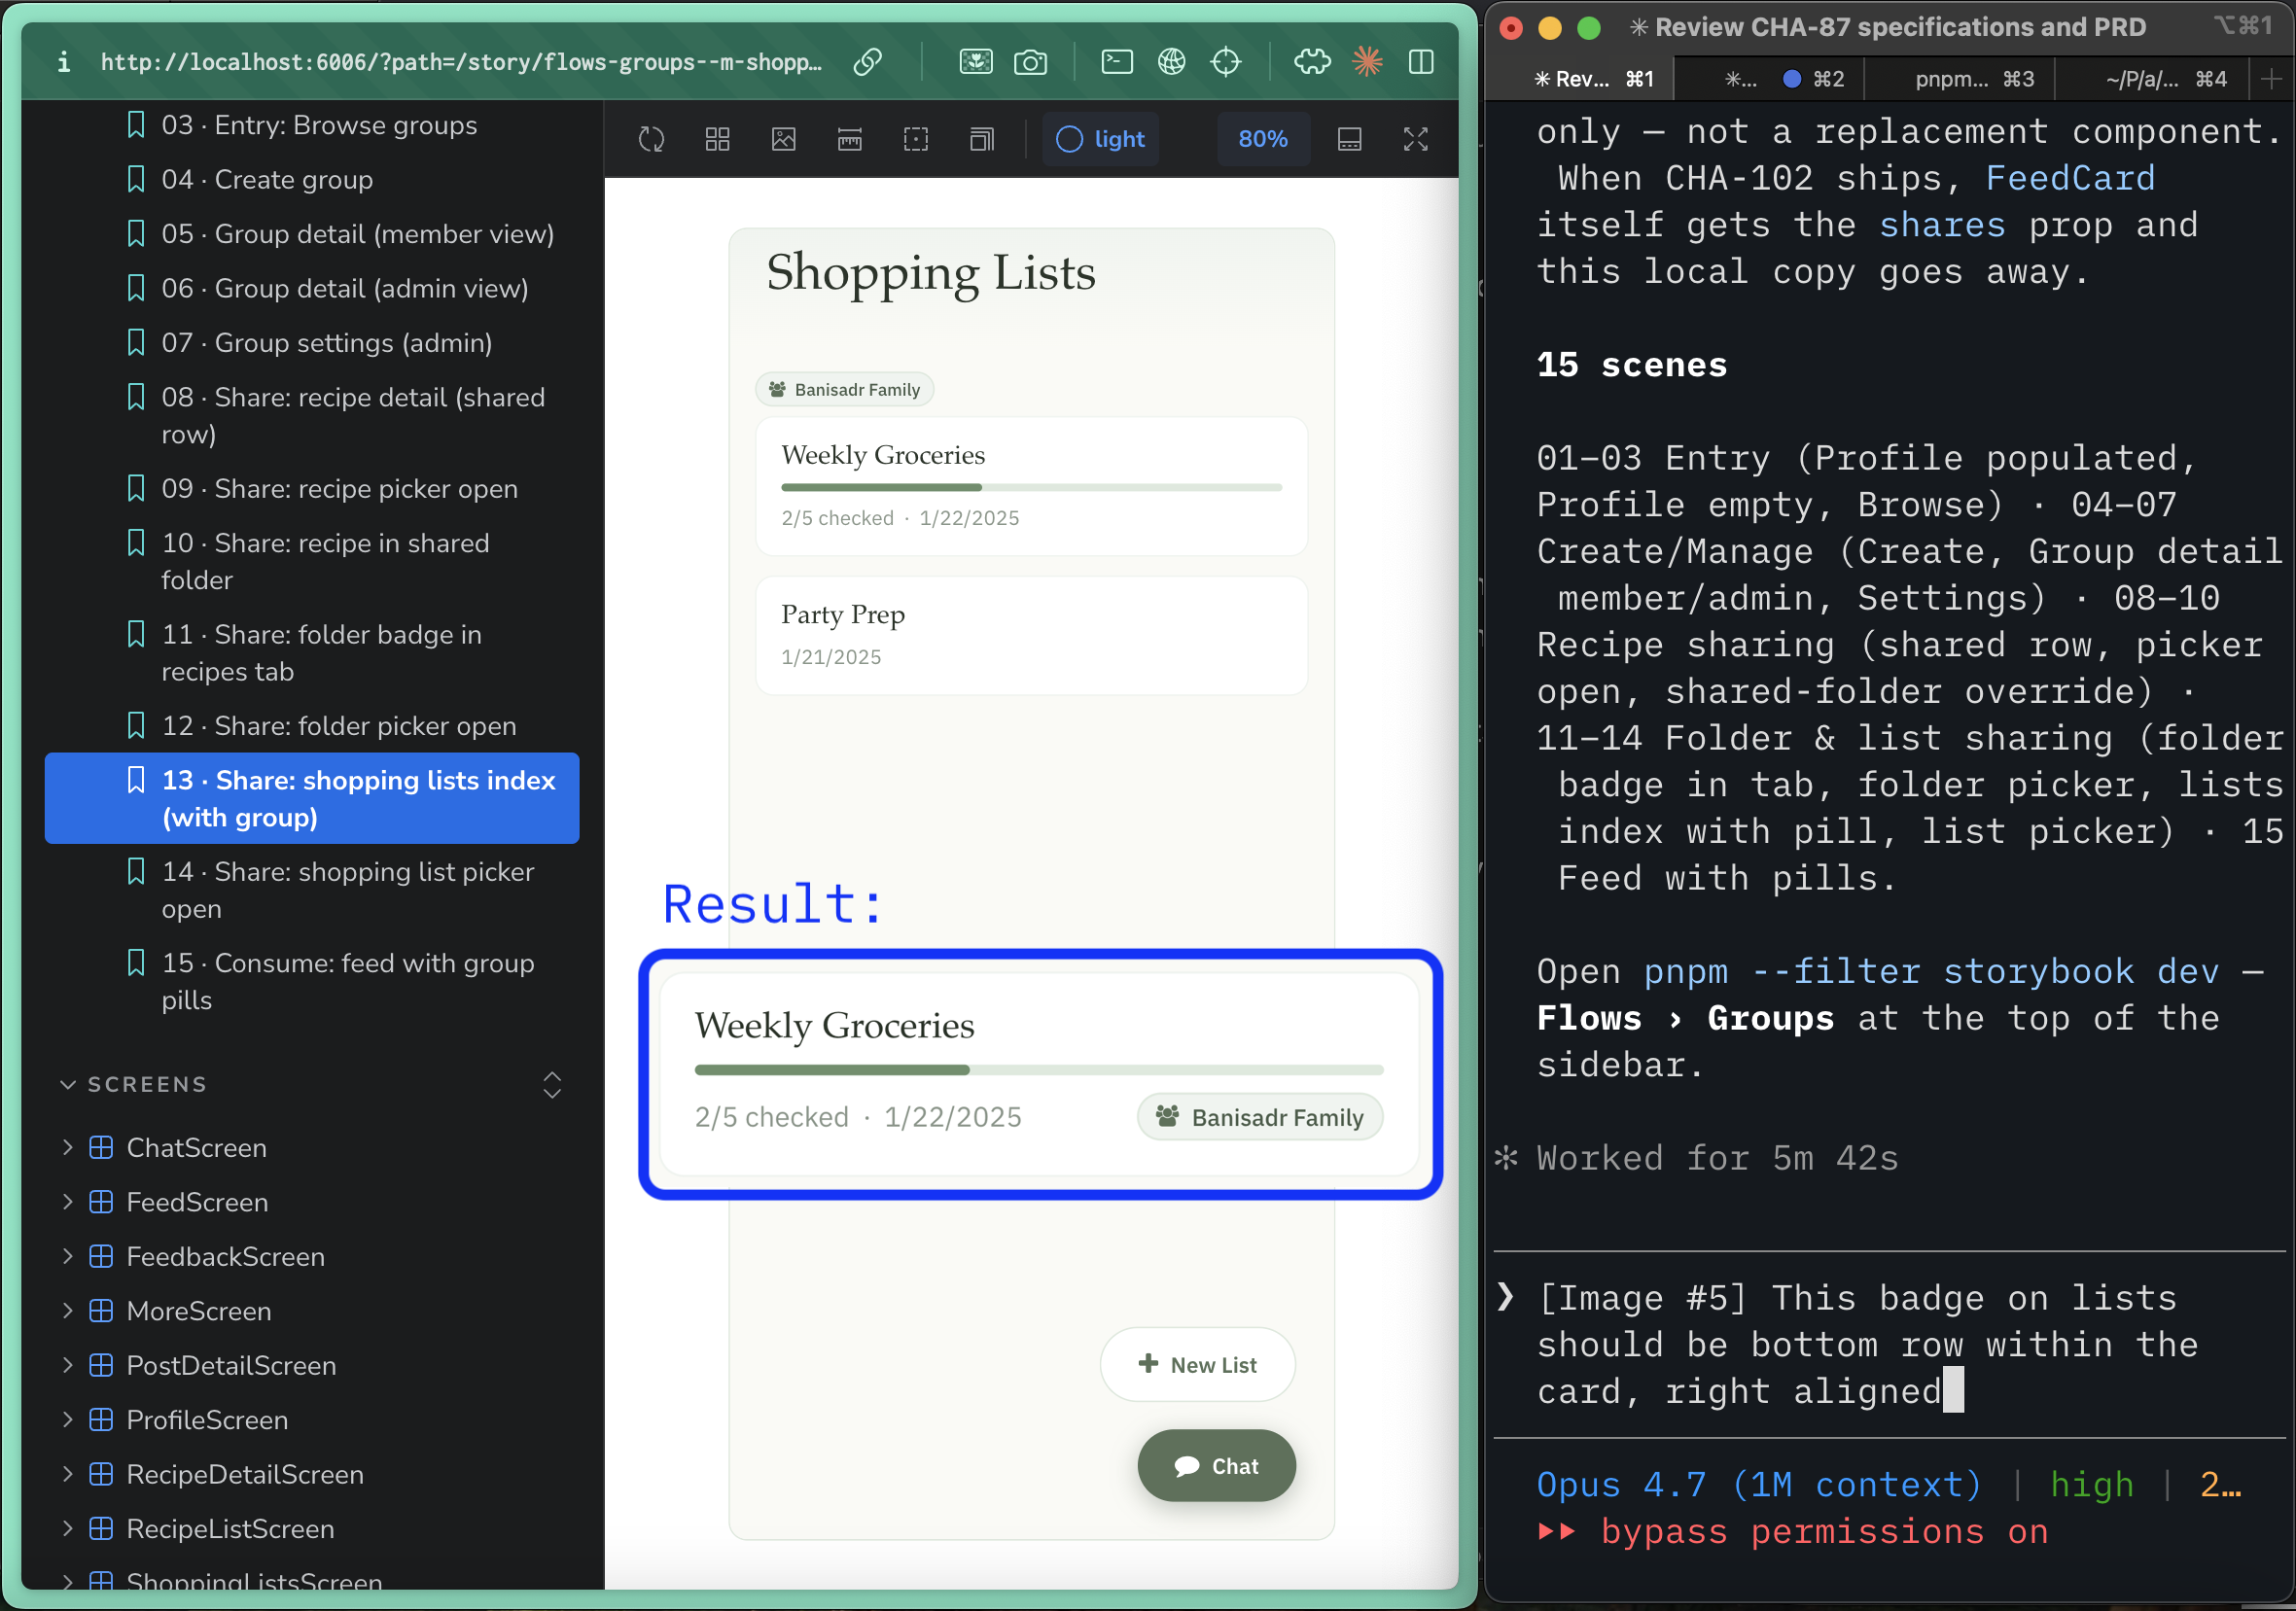Click the Chat button in the preview
Screen dimensions: 2296x1611
point(1216,1466)
